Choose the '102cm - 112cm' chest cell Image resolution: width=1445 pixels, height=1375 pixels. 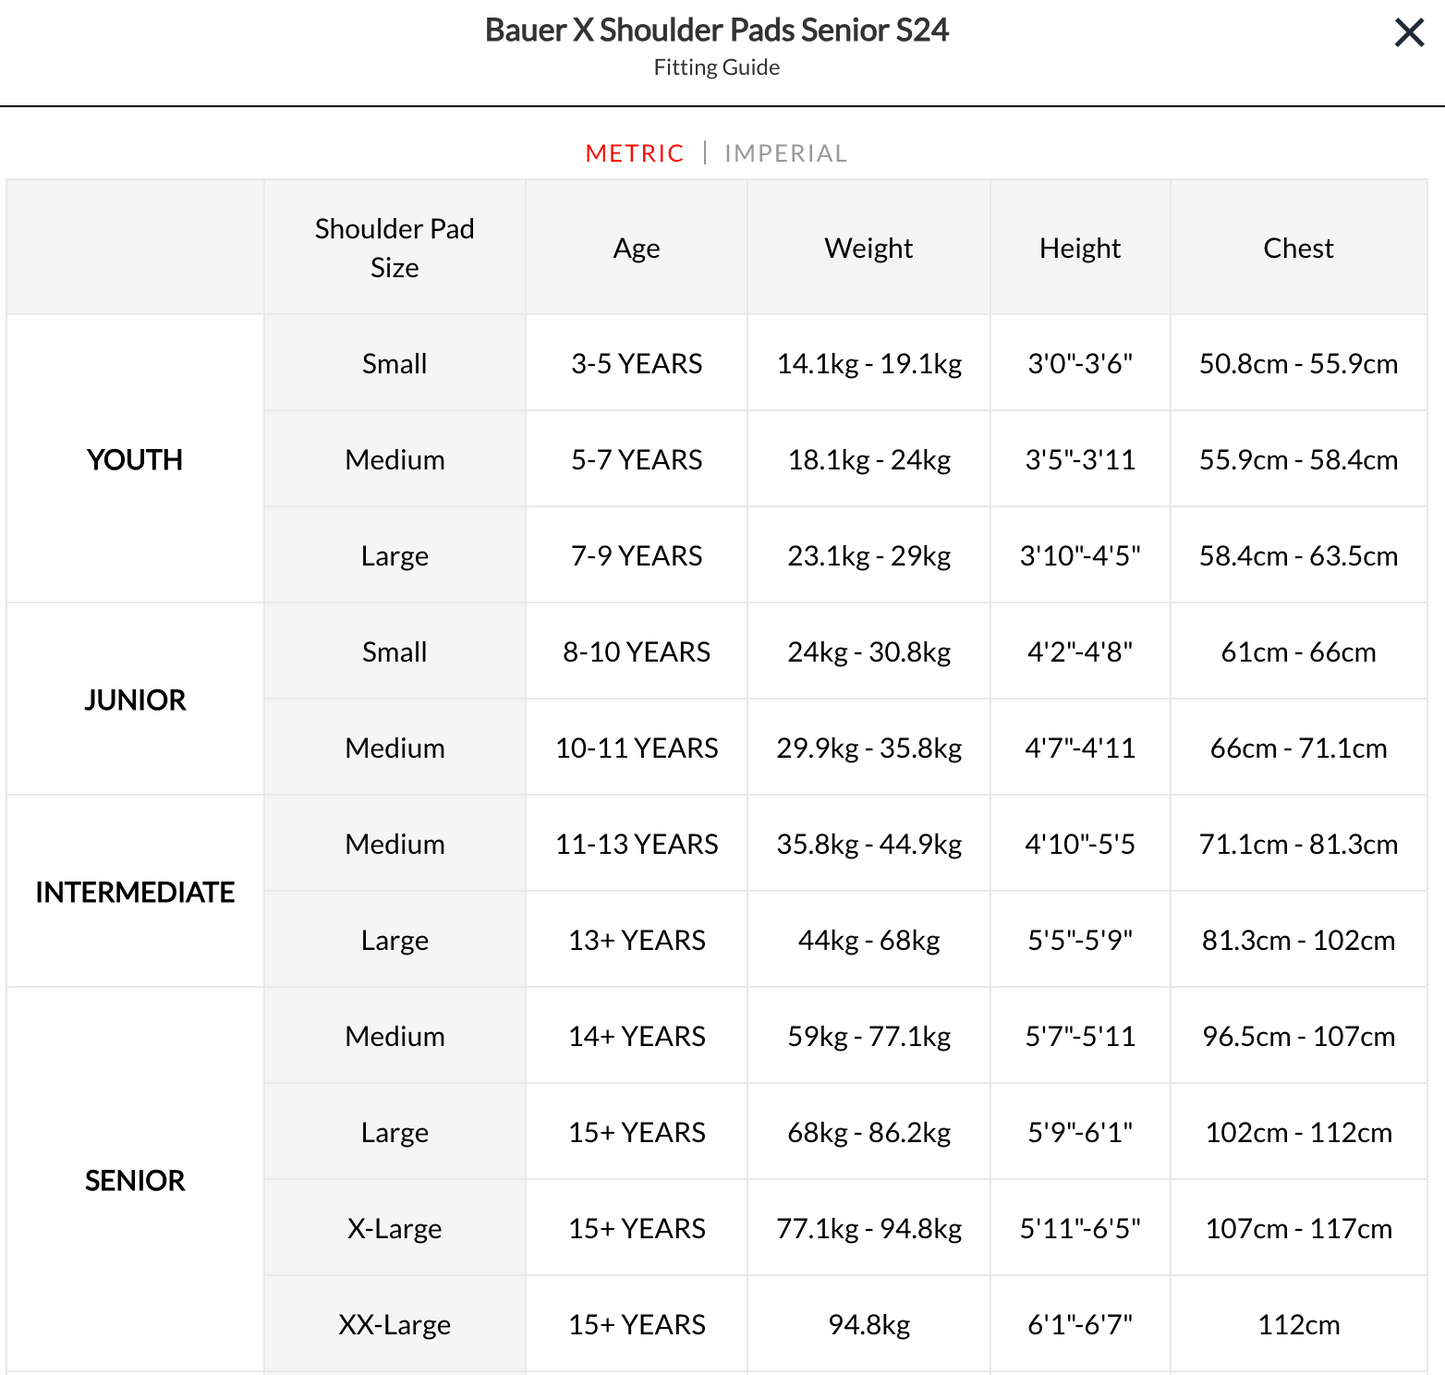[x=1299, y=1132]
